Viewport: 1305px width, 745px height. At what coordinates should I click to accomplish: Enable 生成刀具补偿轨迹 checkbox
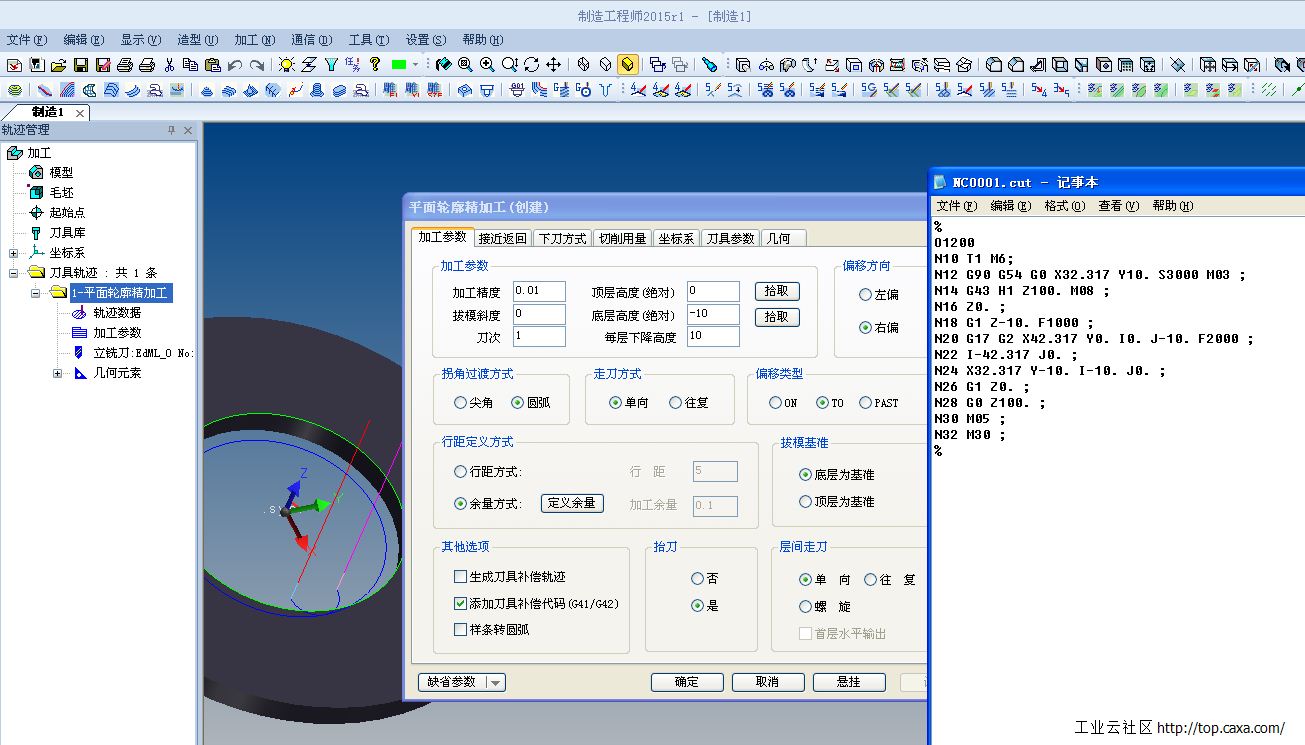click(x=461, y=577)
